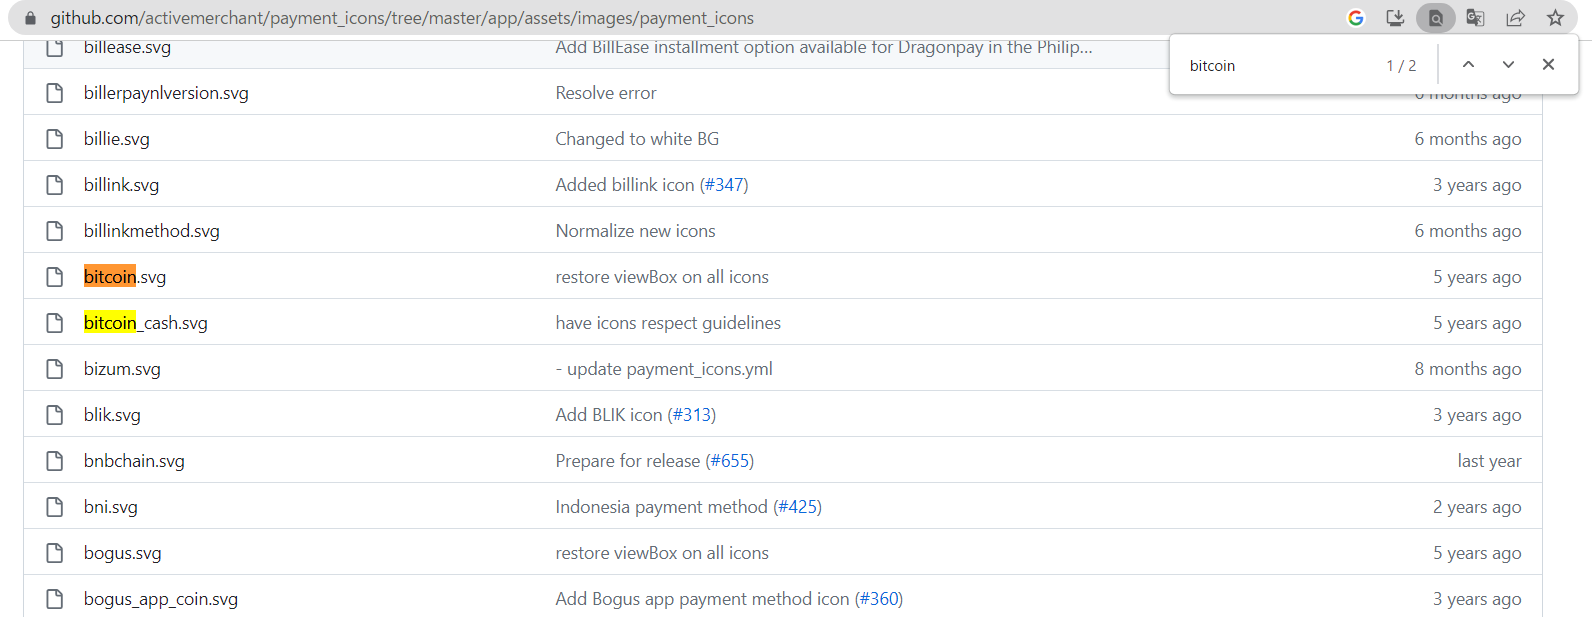Click the site lock icon
This screenshot has width=1592, height=617.
point(30,18)
